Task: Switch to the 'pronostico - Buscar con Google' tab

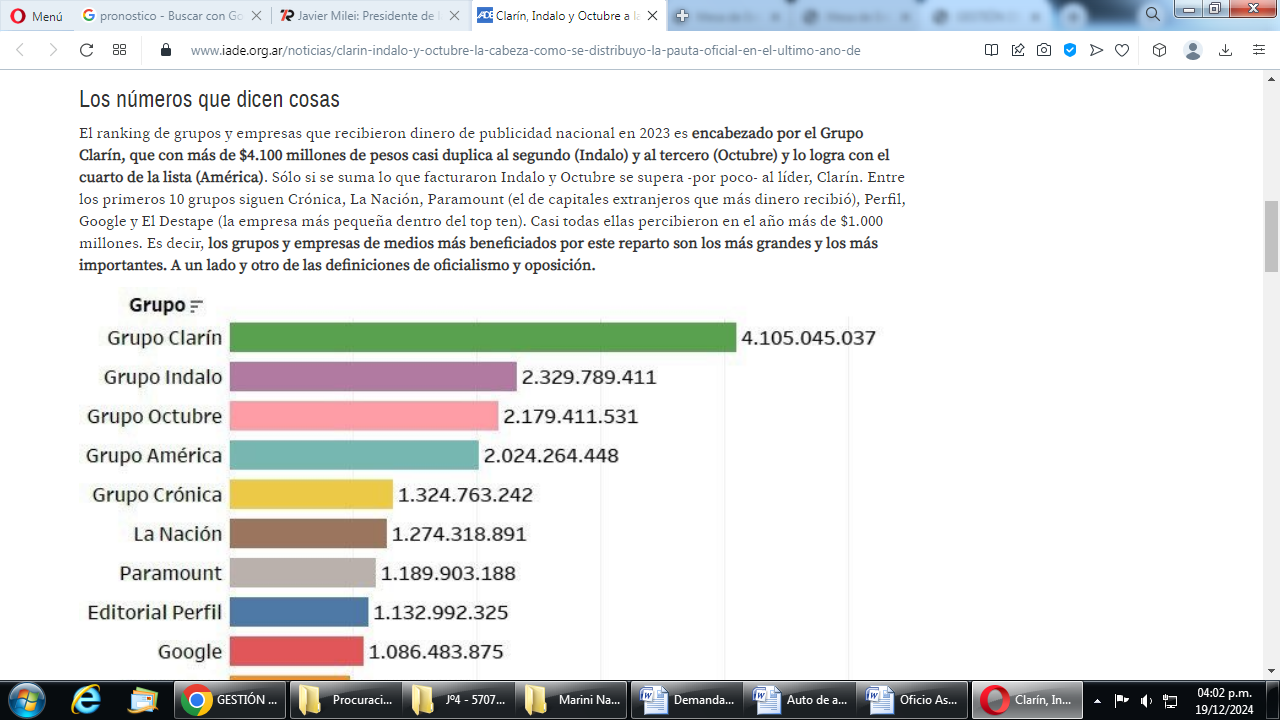Action: pos(171,15)
